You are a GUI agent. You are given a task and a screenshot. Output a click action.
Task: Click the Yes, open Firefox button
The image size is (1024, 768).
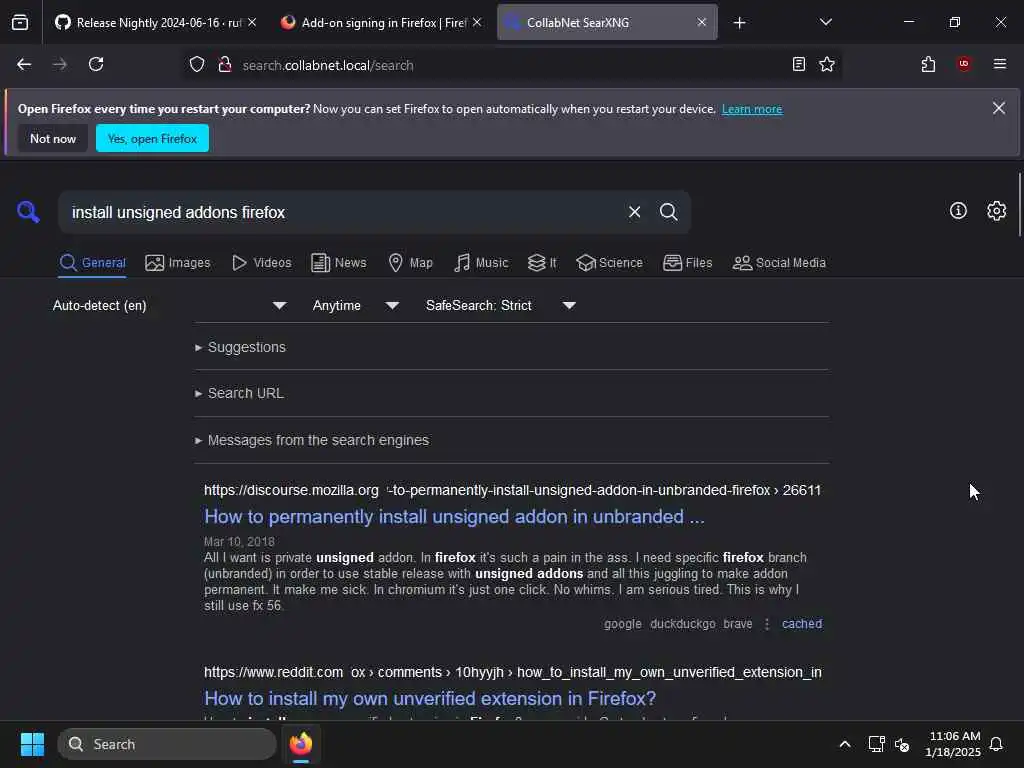tap(152, 138)
